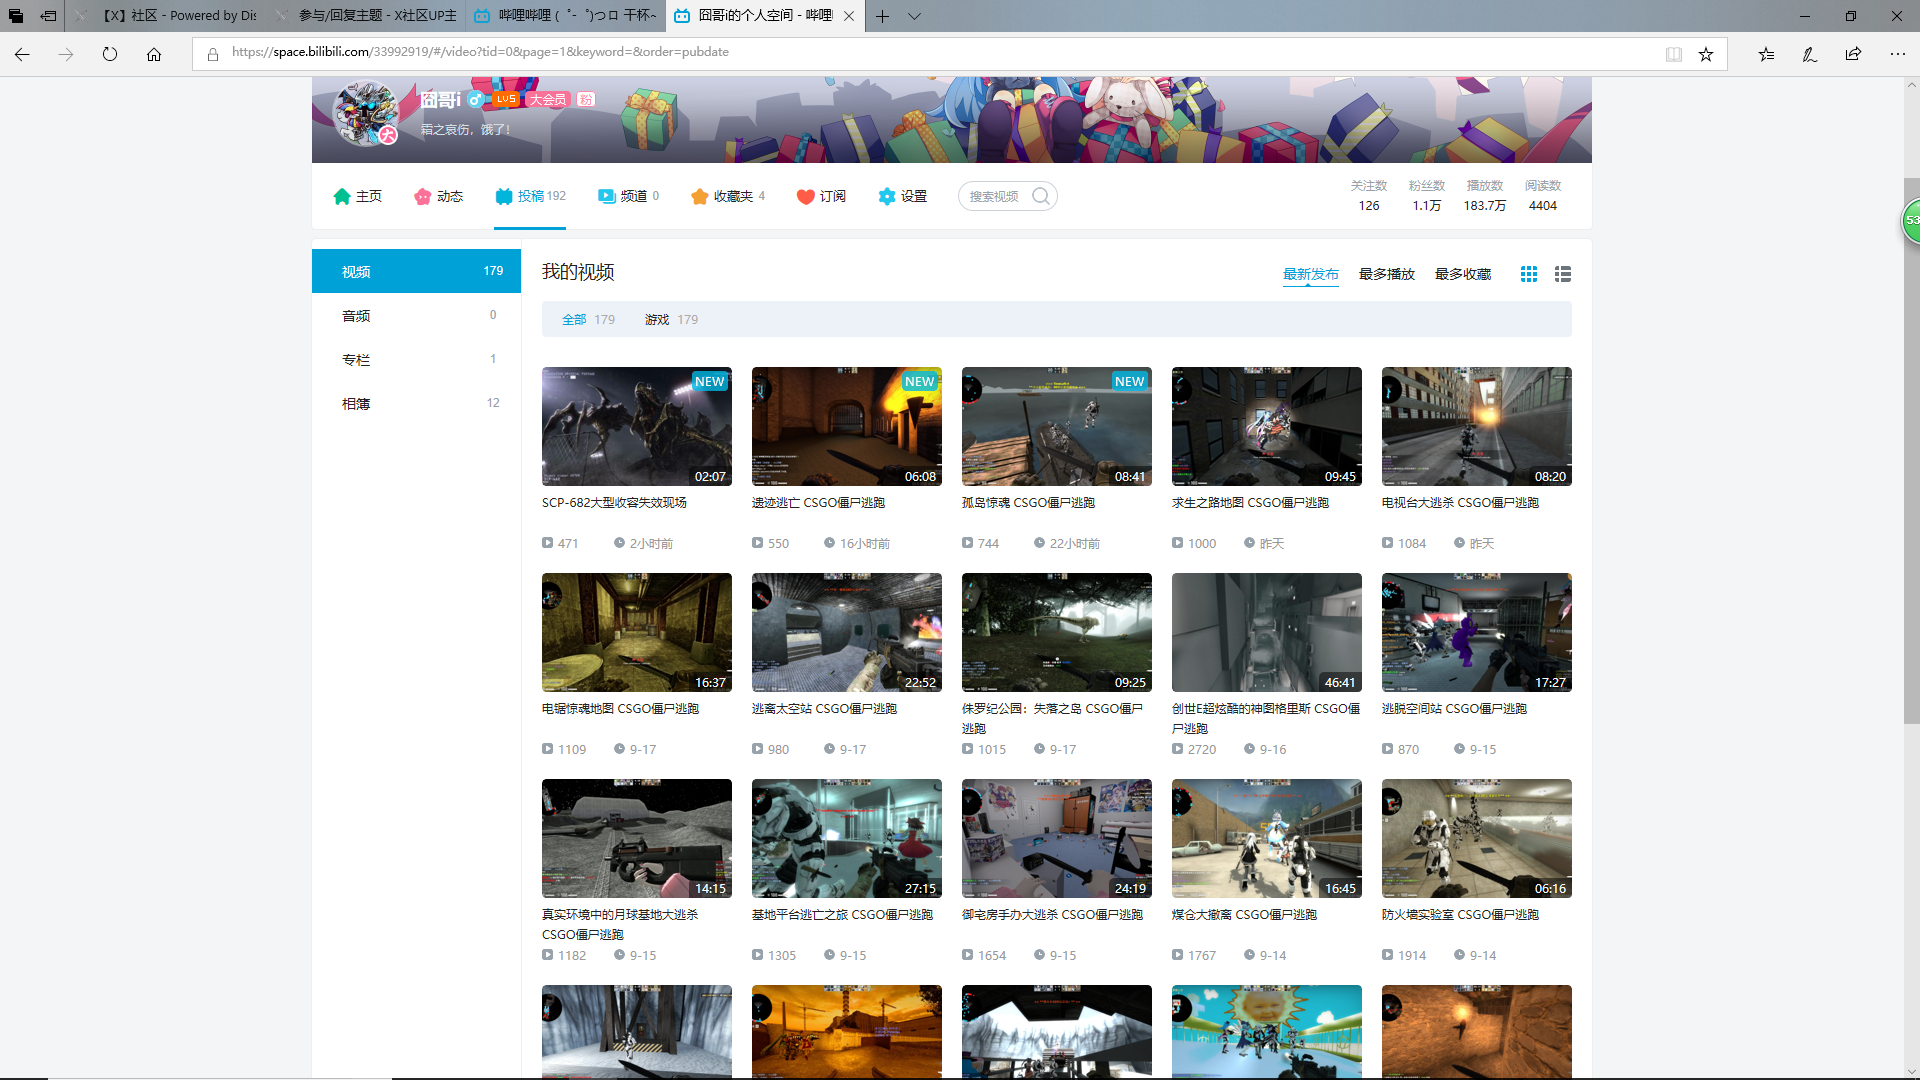Open SCP-682大型收容失效现场 video title
1920x1080 pixels.
tap(614, 503)
